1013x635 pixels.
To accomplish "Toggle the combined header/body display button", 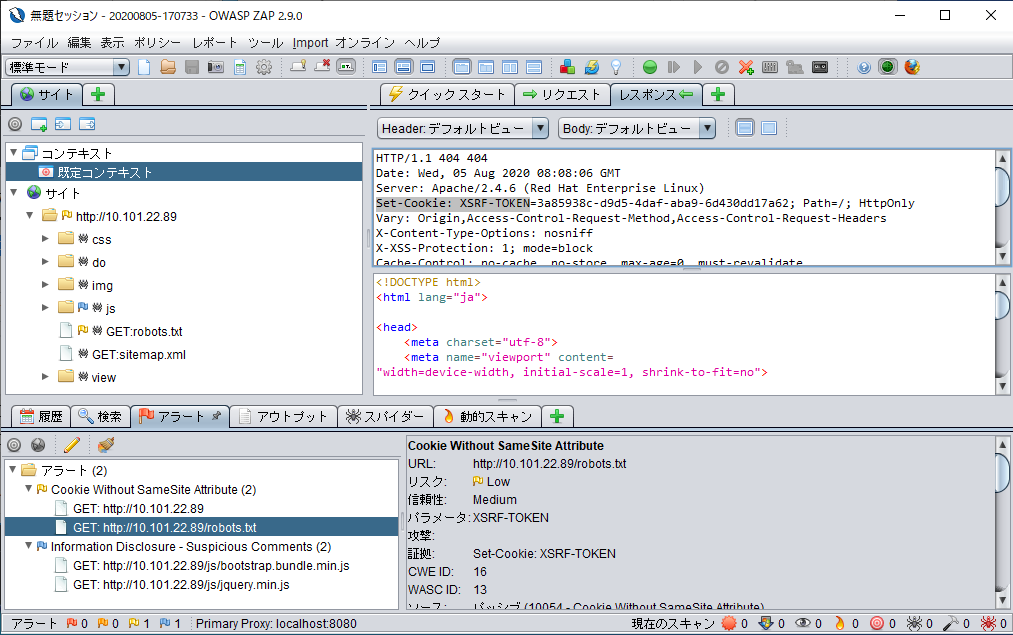I will [769, 128].
